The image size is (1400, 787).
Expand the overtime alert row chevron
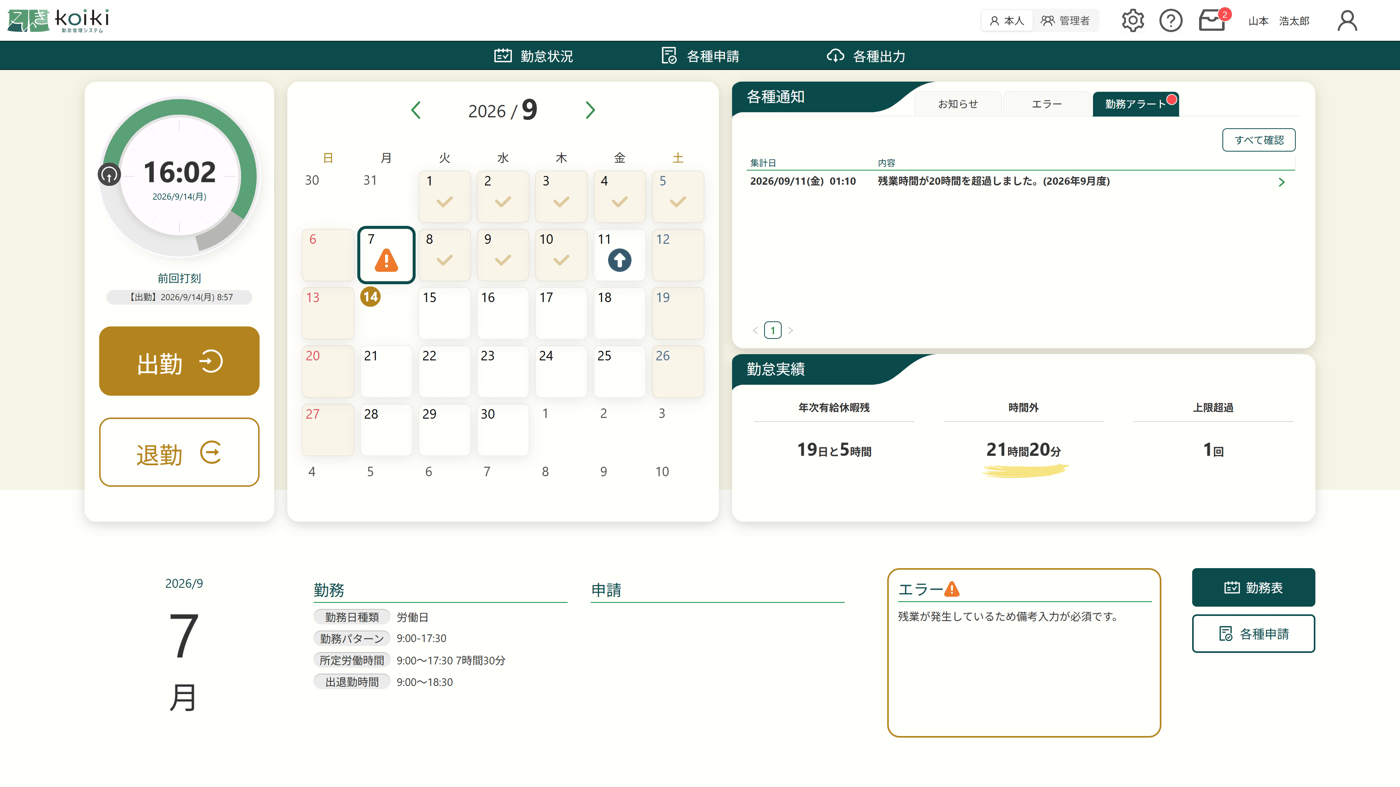(x=1282, y=182)
